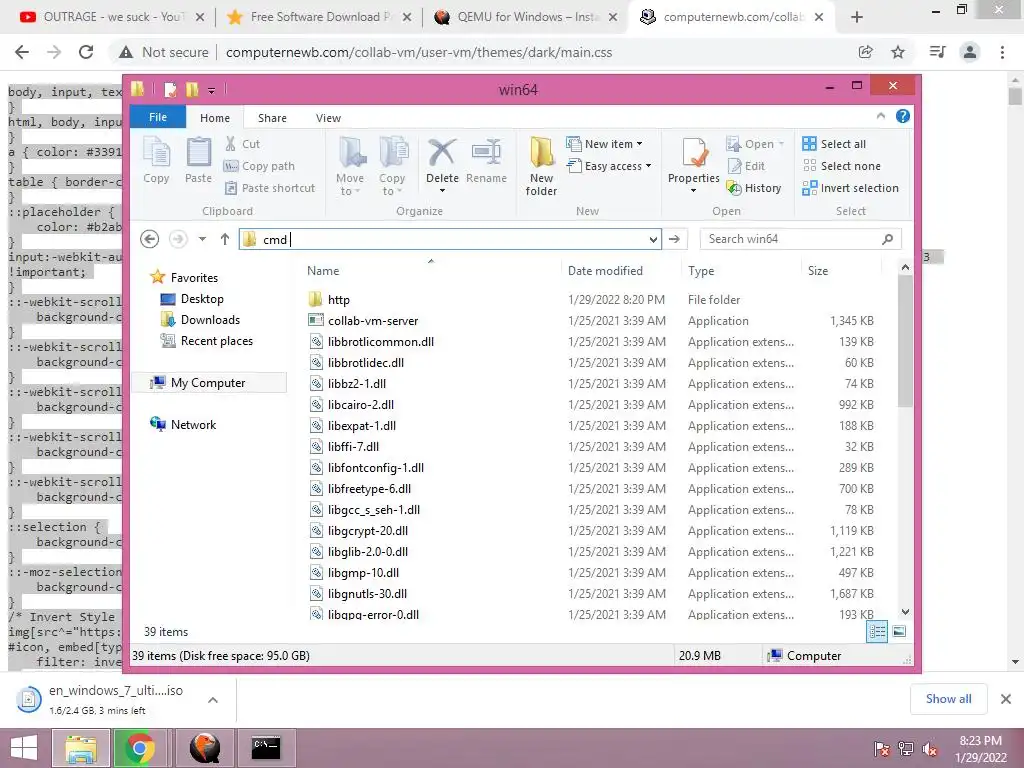Screen dimensions: 1024x768
Task: Click the taskbar volume icon
Action: [x=930, y=749]
